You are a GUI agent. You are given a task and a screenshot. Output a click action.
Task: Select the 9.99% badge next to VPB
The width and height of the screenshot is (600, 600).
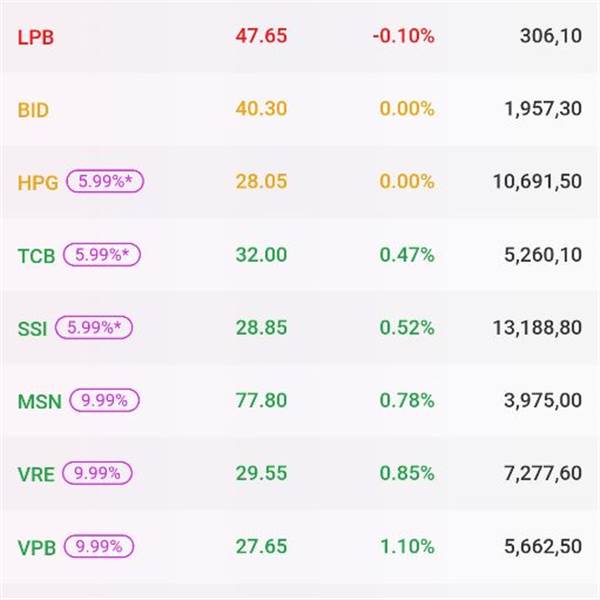[x=99, y=546]
